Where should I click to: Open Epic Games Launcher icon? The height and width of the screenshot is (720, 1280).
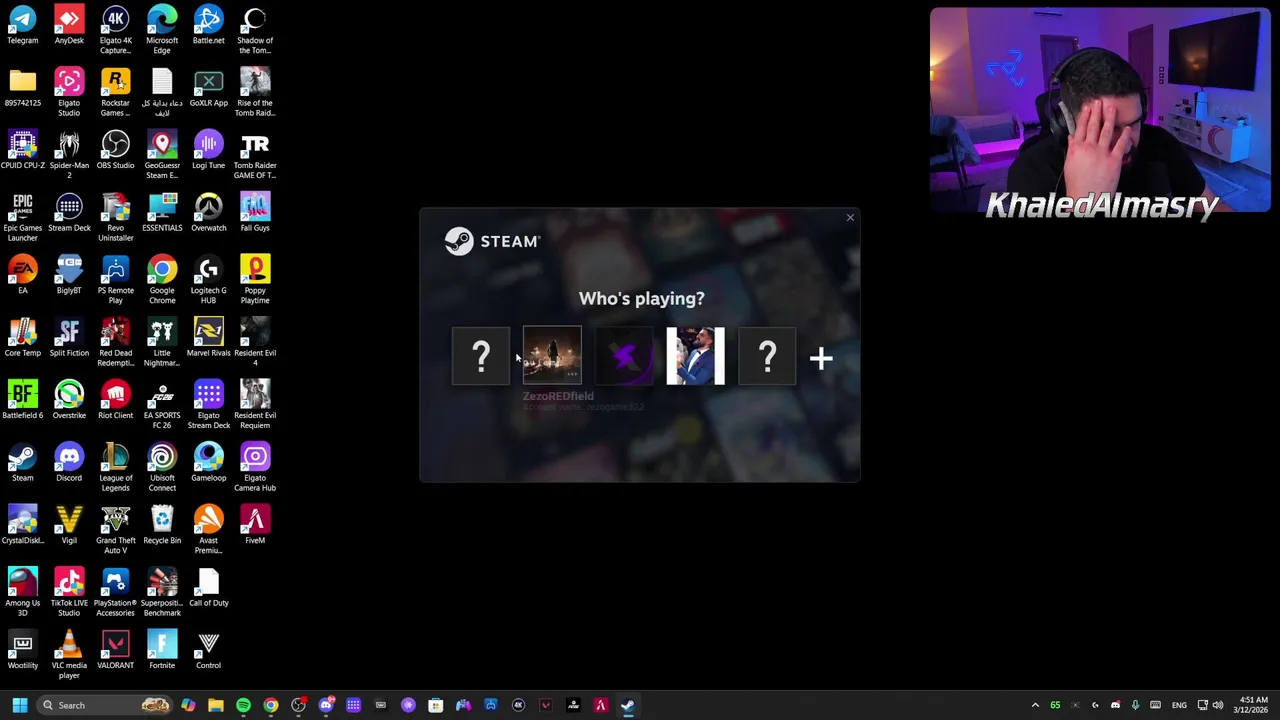pyautogui.click(x=22, y=217)
